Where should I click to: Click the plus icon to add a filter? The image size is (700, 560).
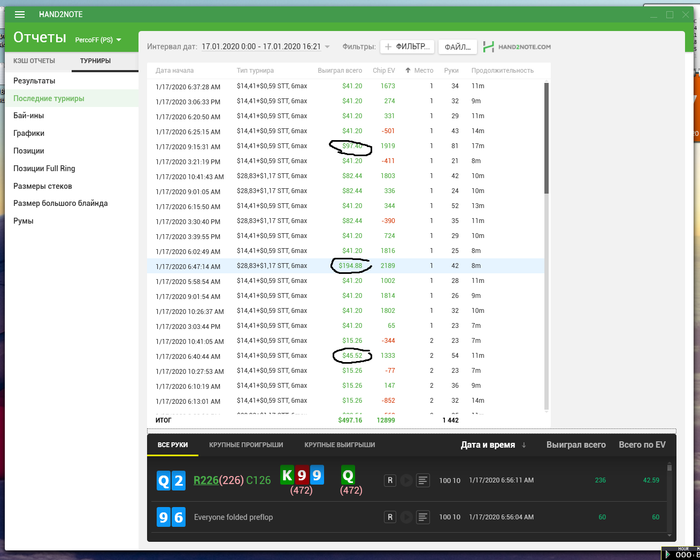pos(387,46)
